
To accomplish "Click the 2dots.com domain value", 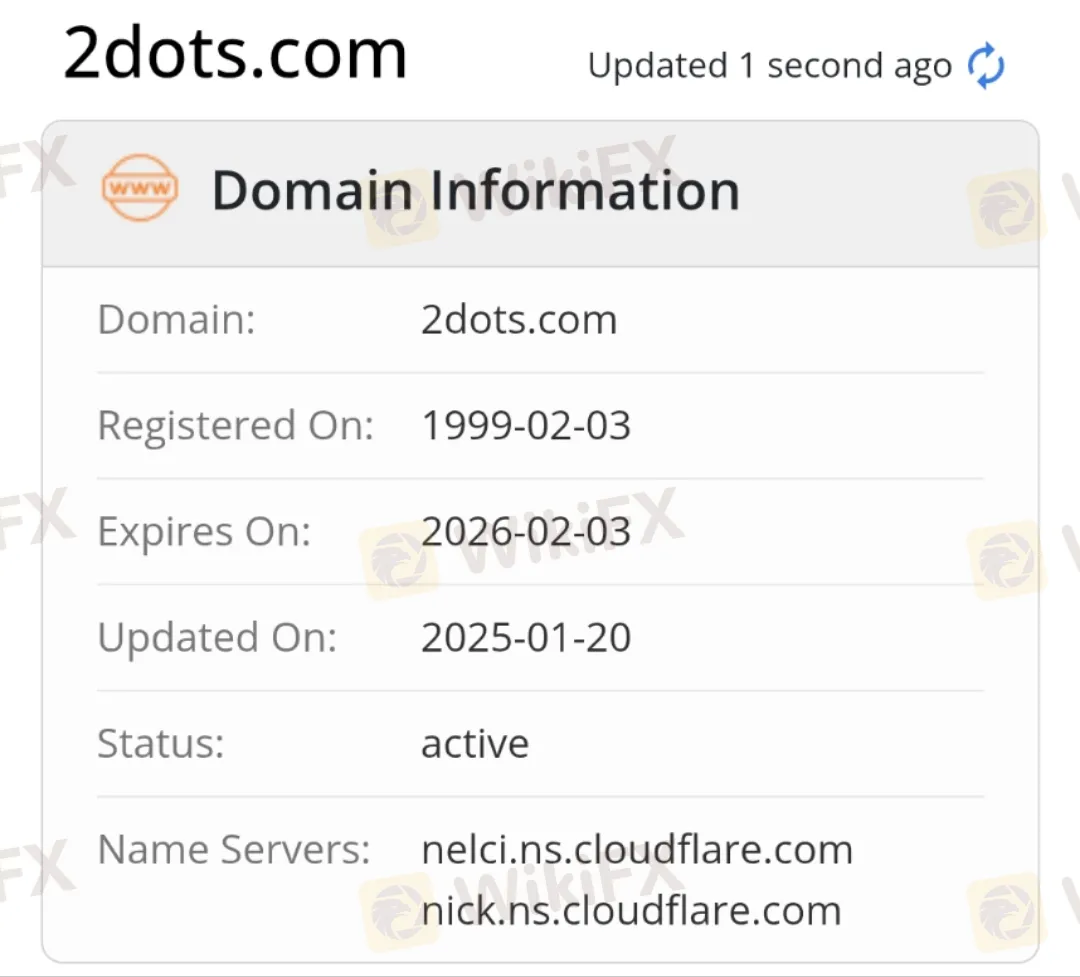I will (519, 319).
